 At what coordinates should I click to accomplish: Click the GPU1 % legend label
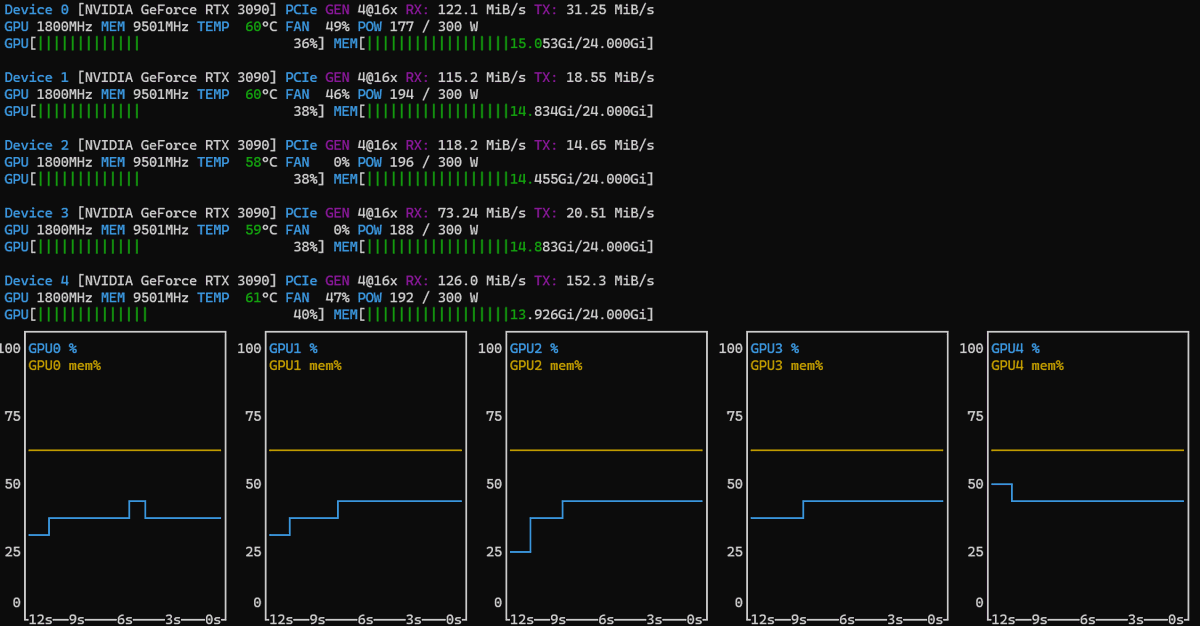[x=293, y=349]
